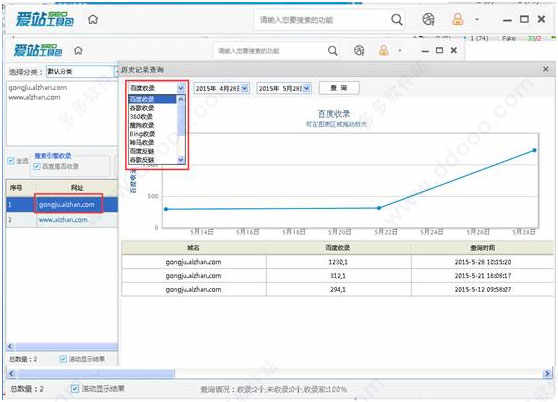Click the orange lock icon in the outer window

pyautogui.click(x=458, y=19)
